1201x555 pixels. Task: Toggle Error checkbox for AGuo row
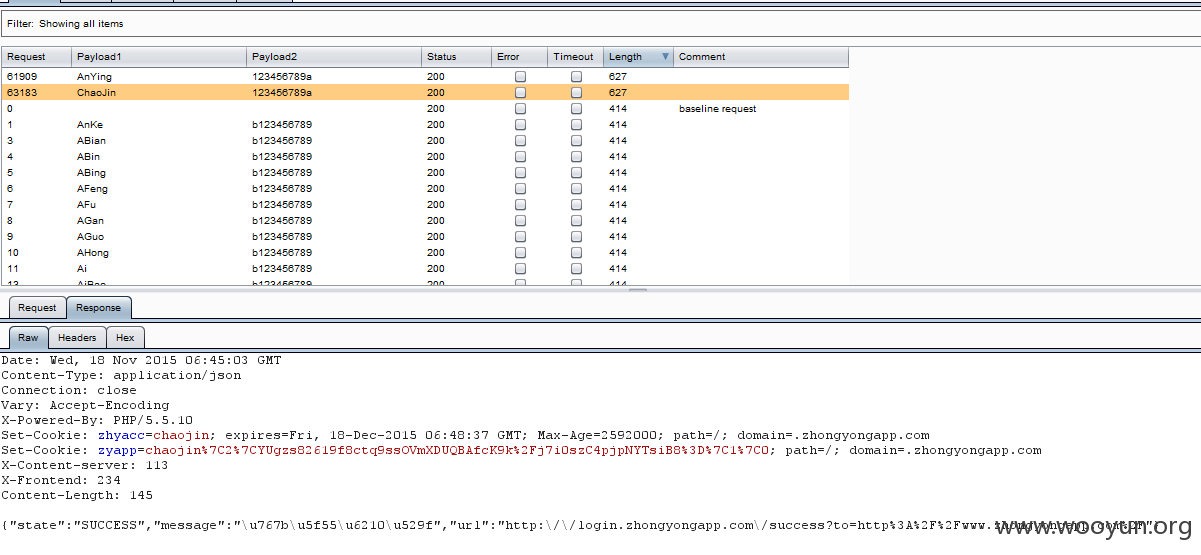tap(520, 237)
